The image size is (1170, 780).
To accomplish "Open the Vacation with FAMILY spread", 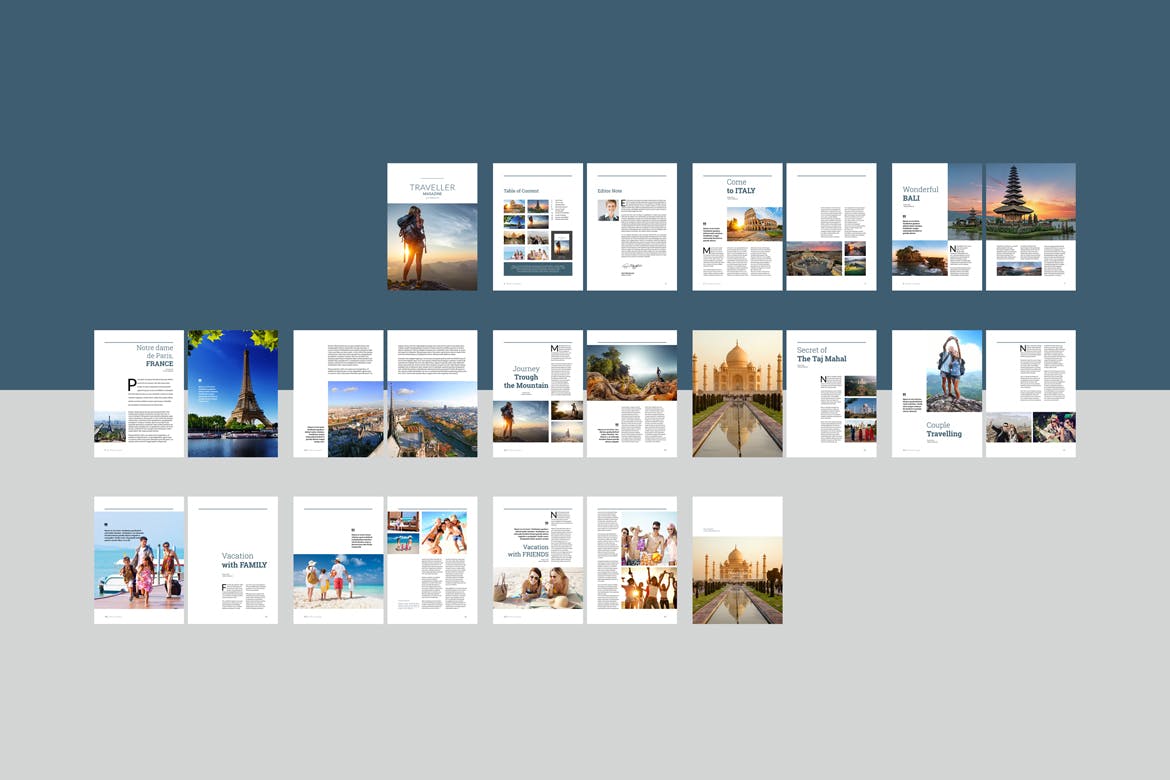I will pyautogui.click(x=232, y=559).
